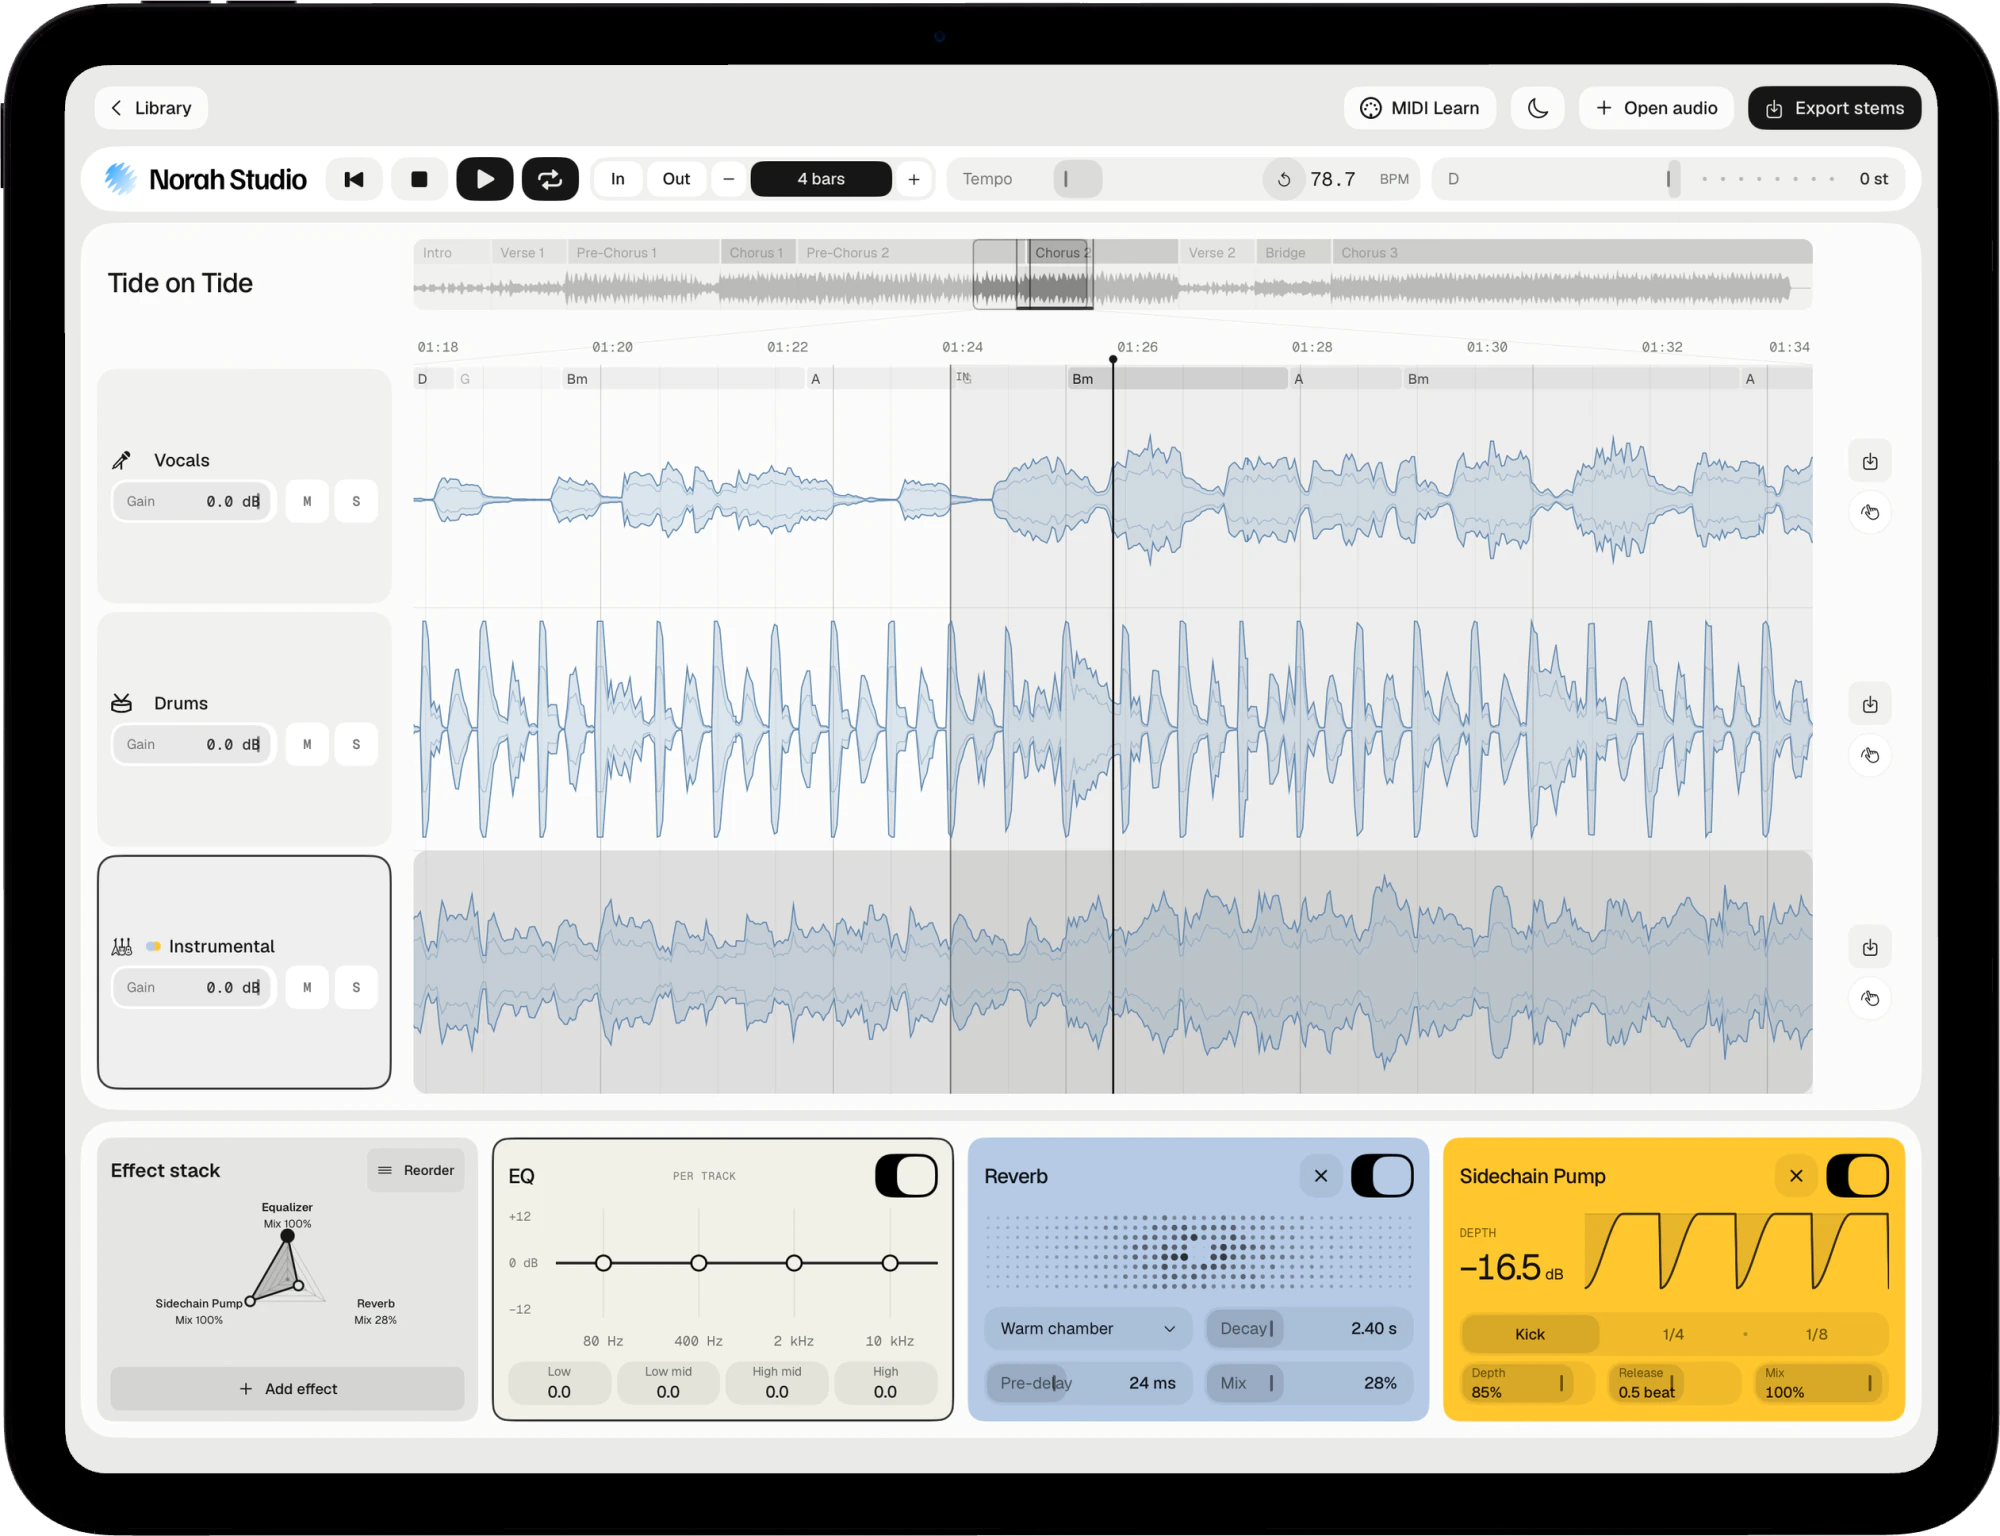2000x1536 pixels.
Task: Mute the Vocals track
Action: coord(307,502)
